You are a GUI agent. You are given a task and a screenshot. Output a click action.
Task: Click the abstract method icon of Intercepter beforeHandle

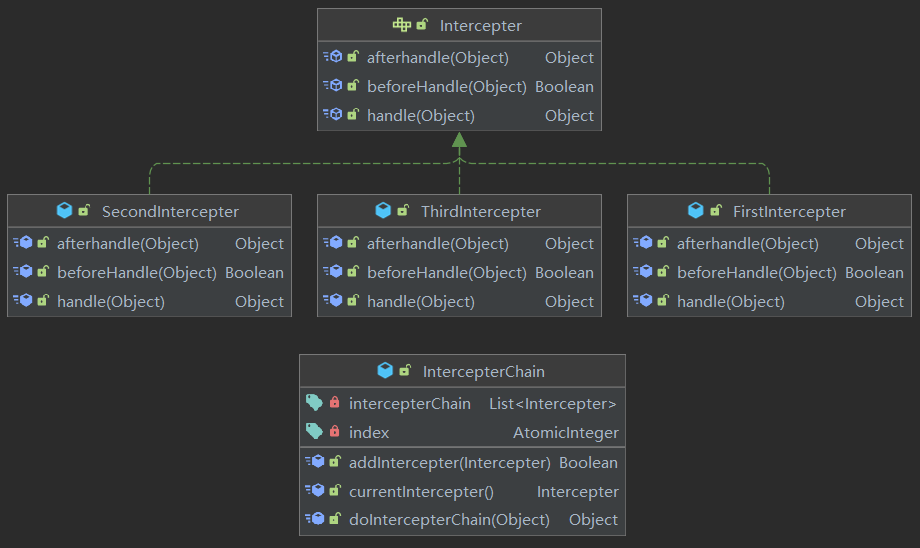(333, 86)
